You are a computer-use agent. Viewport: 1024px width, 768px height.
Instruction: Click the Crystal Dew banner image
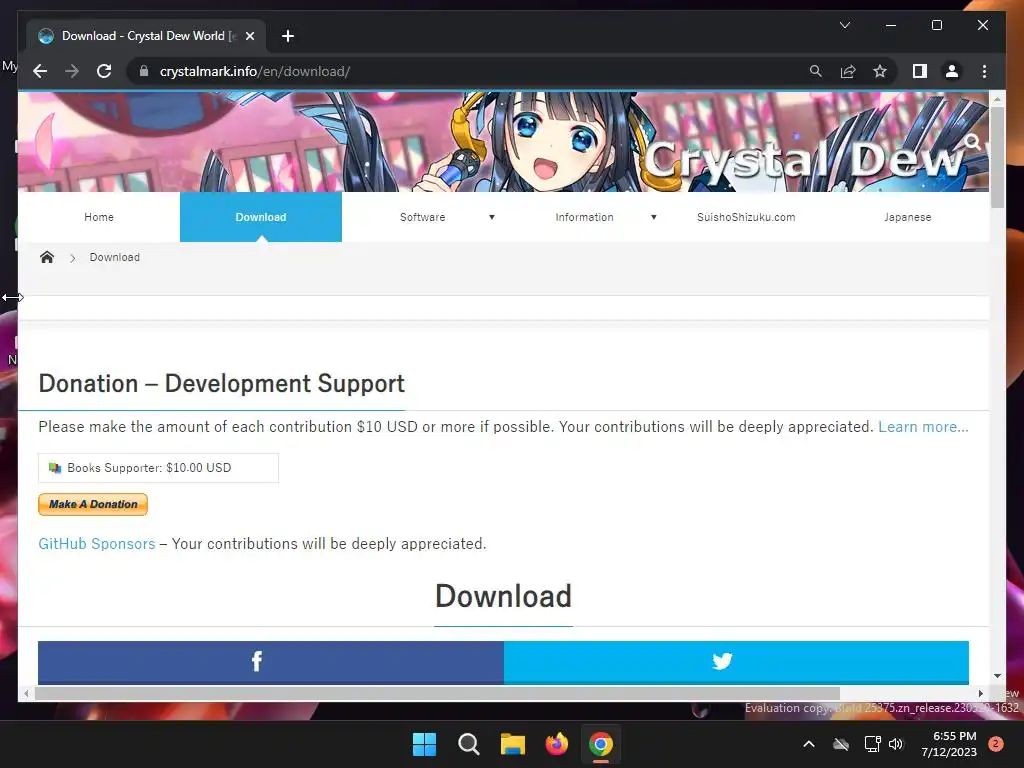[x=503, y=142]
